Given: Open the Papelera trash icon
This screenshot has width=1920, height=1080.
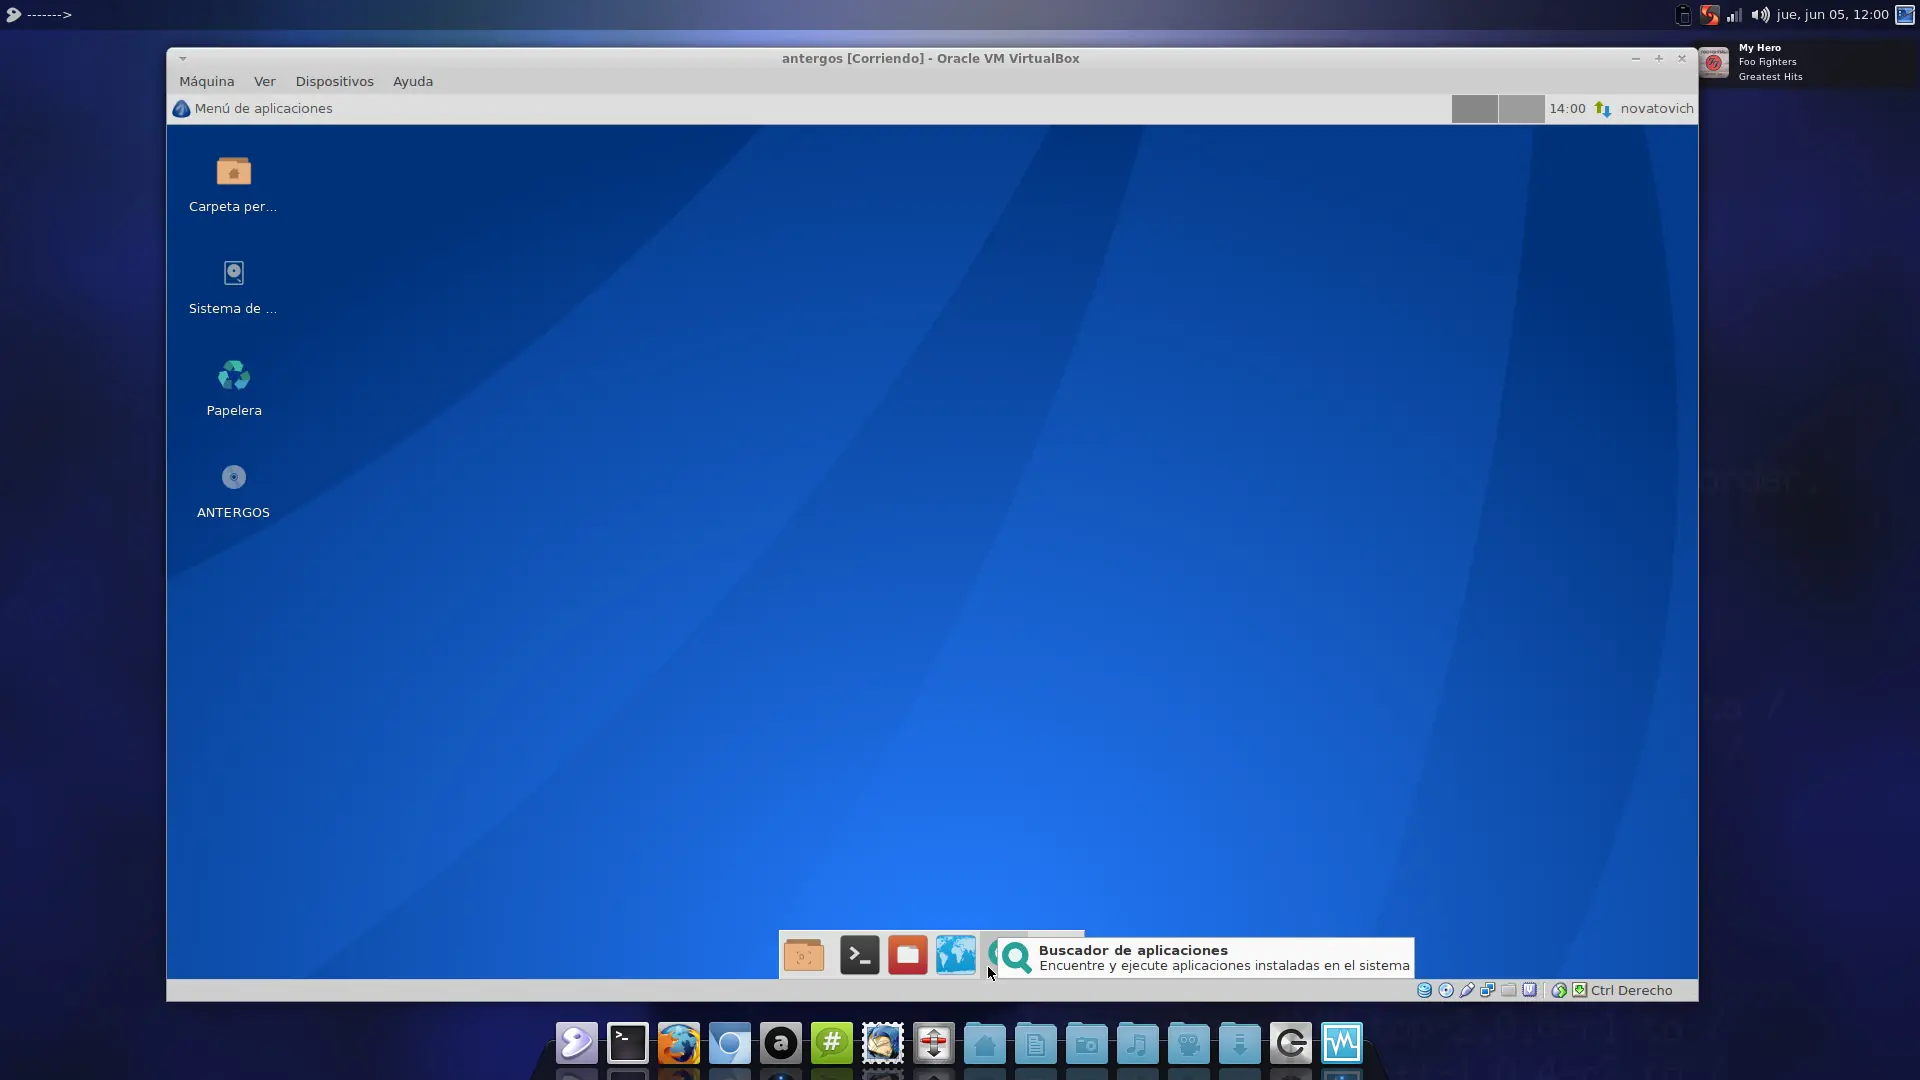Looking at the screenshot, I should click(x=233, y=389).
